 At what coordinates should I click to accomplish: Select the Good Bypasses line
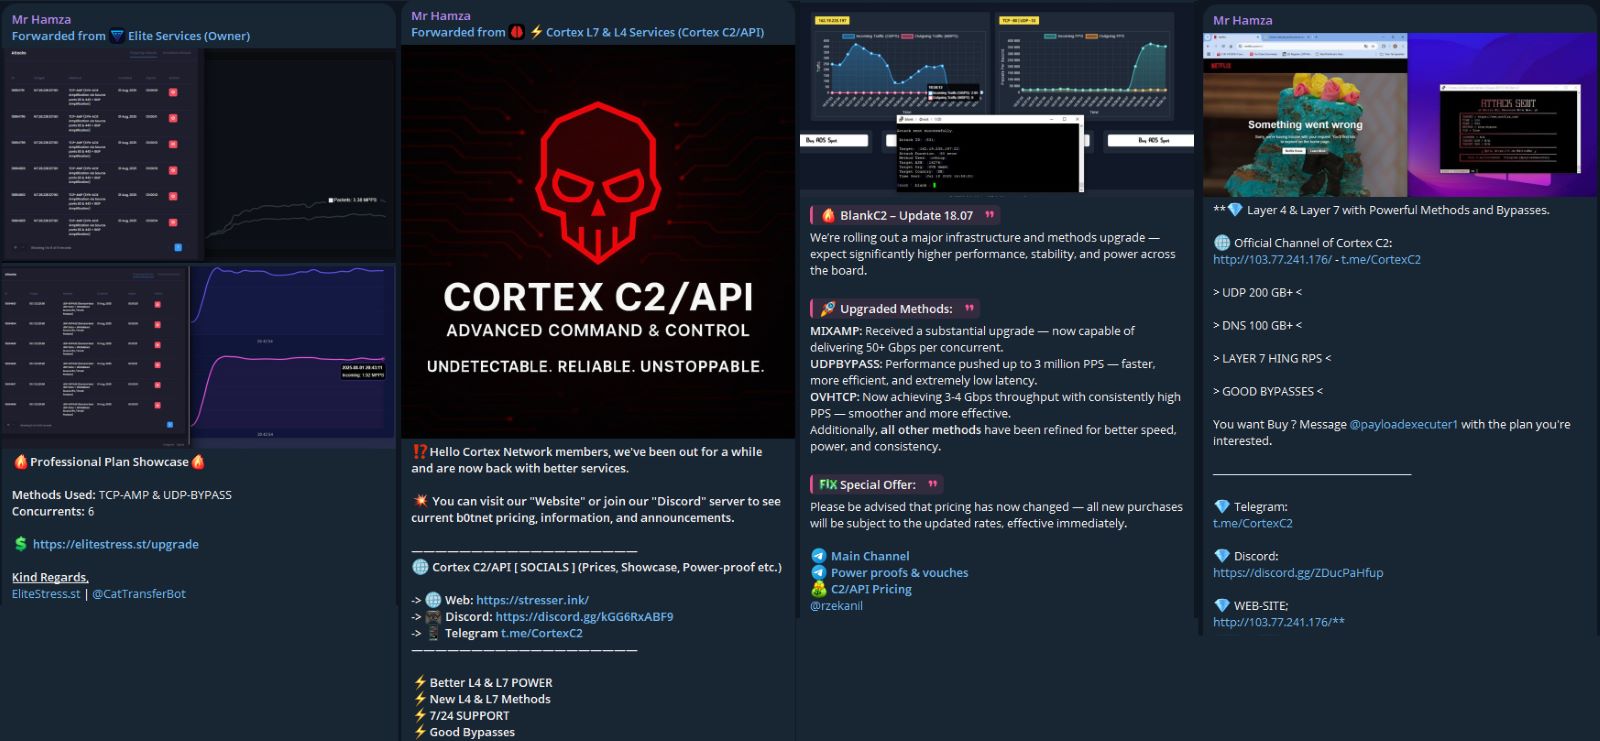coord(472,732)
